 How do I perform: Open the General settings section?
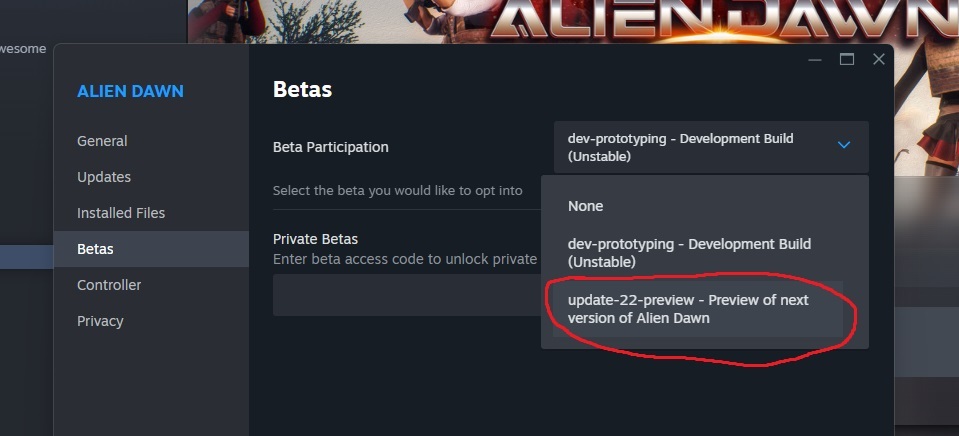[102, 141]
